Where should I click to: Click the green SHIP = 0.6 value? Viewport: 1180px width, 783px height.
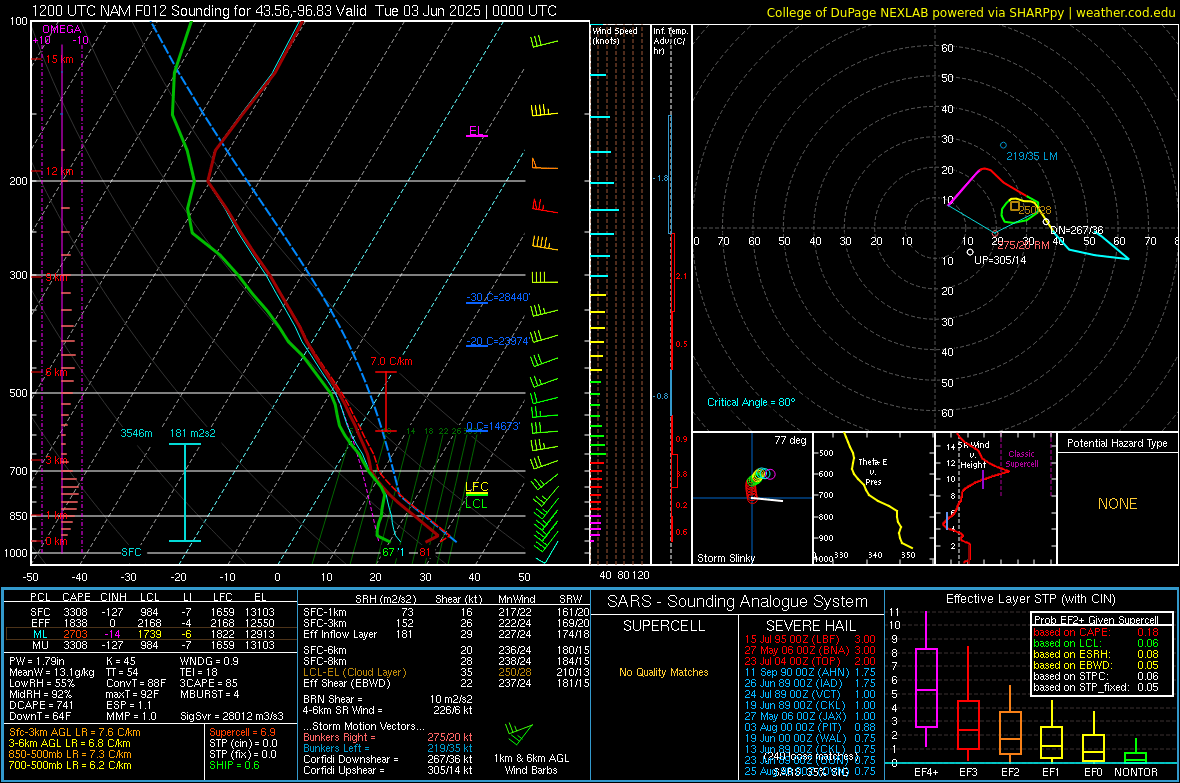[x=234, y=765]
